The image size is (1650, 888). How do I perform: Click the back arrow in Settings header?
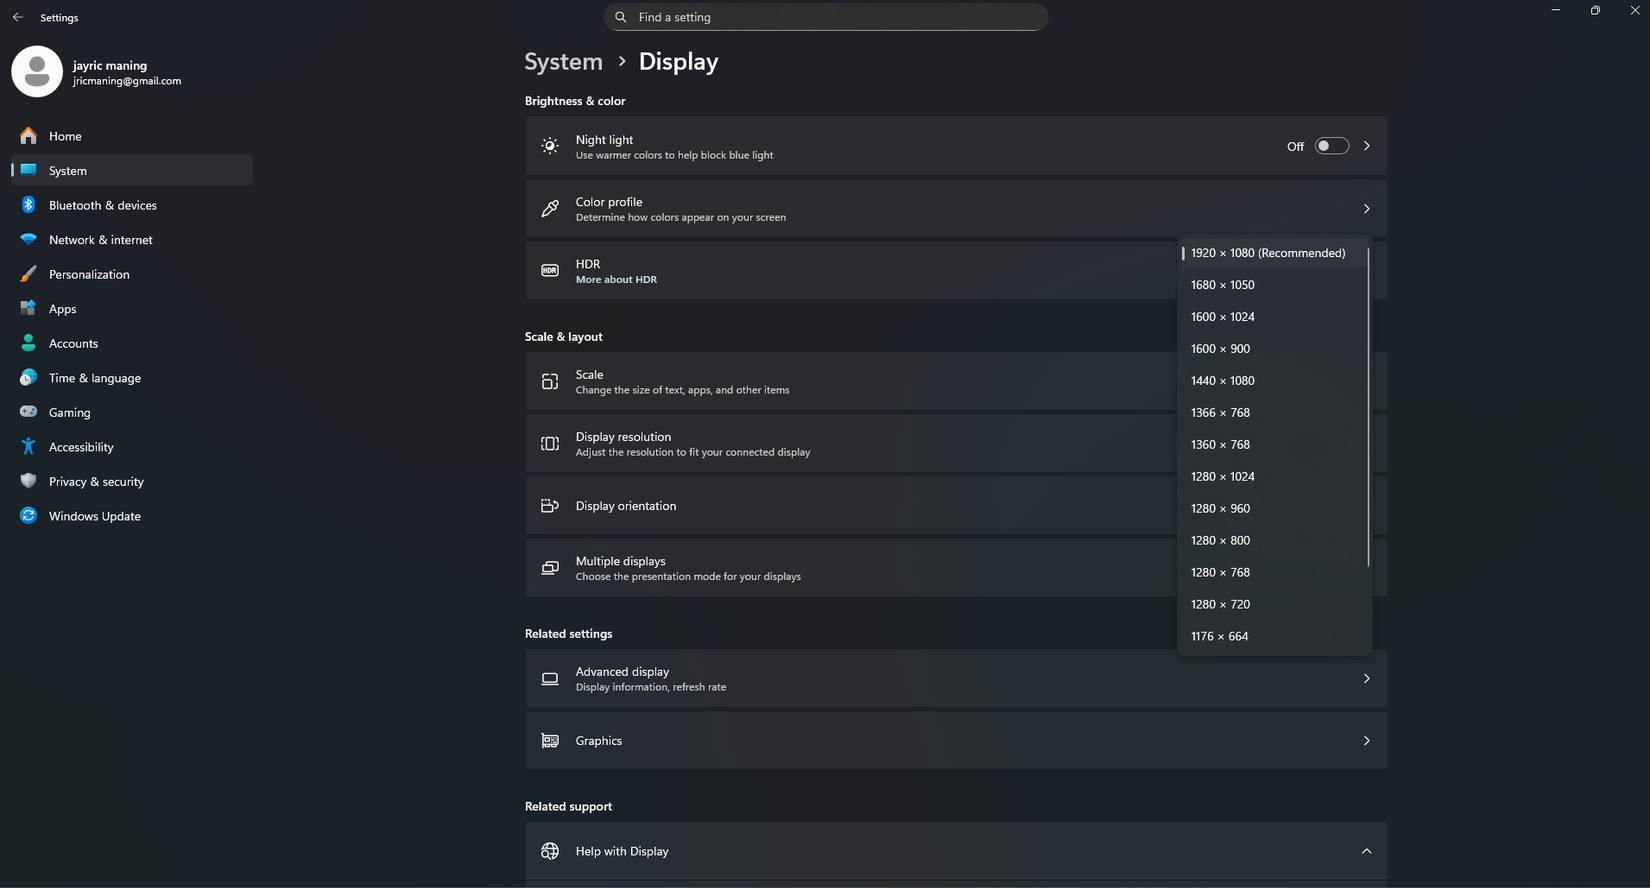[x=18, y=17]
